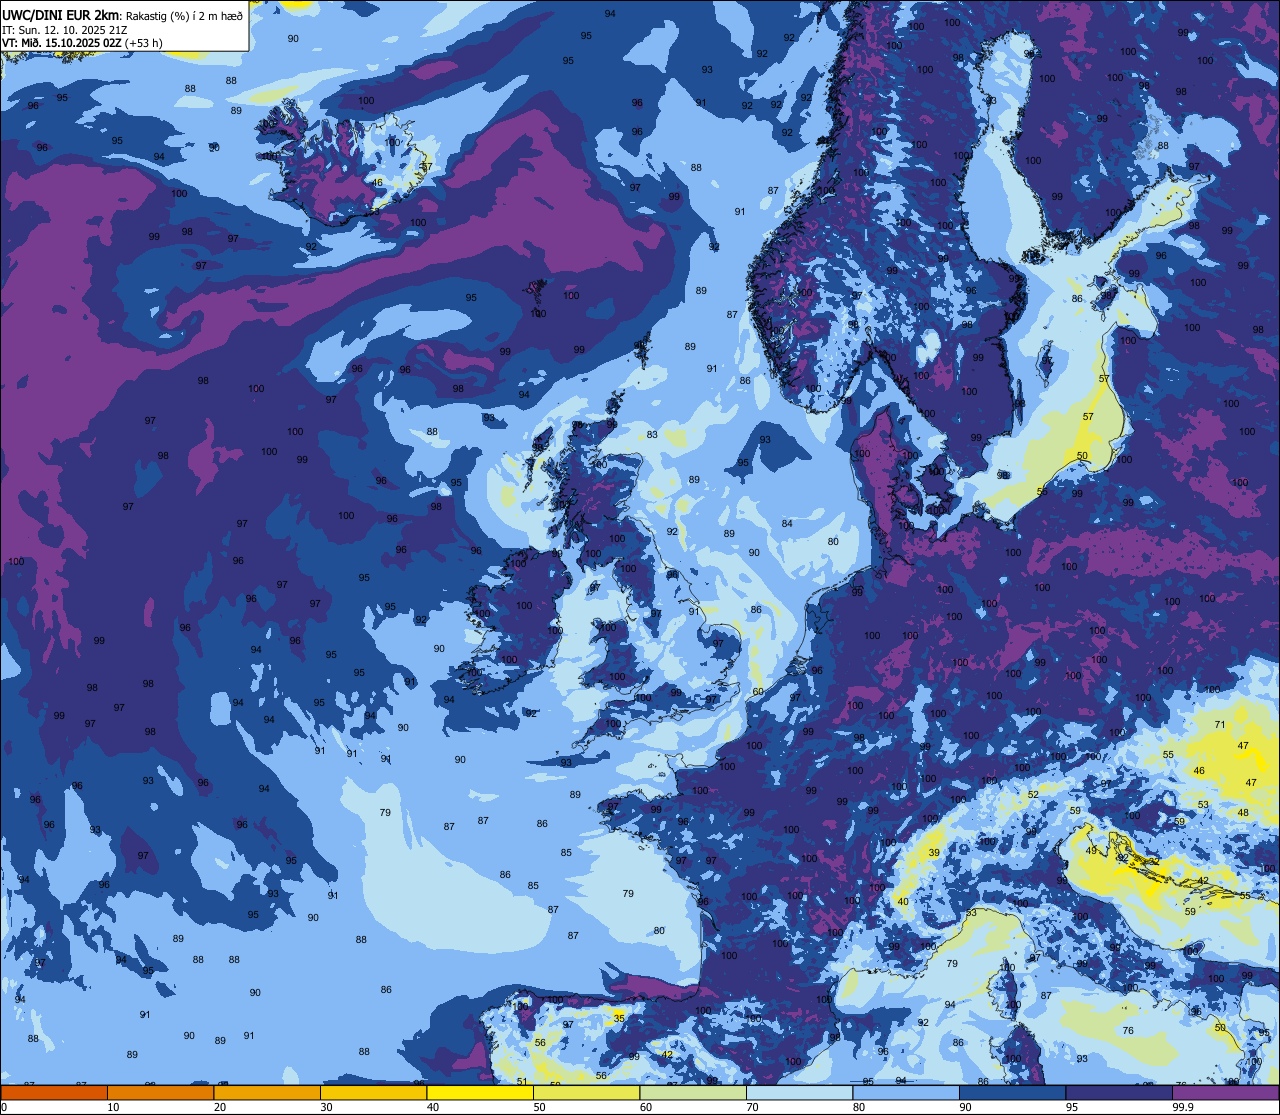Click the 'IT: Sun. 12. 10. 2025 21Z' line
The height and width of the screenshot is (1115, 1280).
tap(64, 30)
